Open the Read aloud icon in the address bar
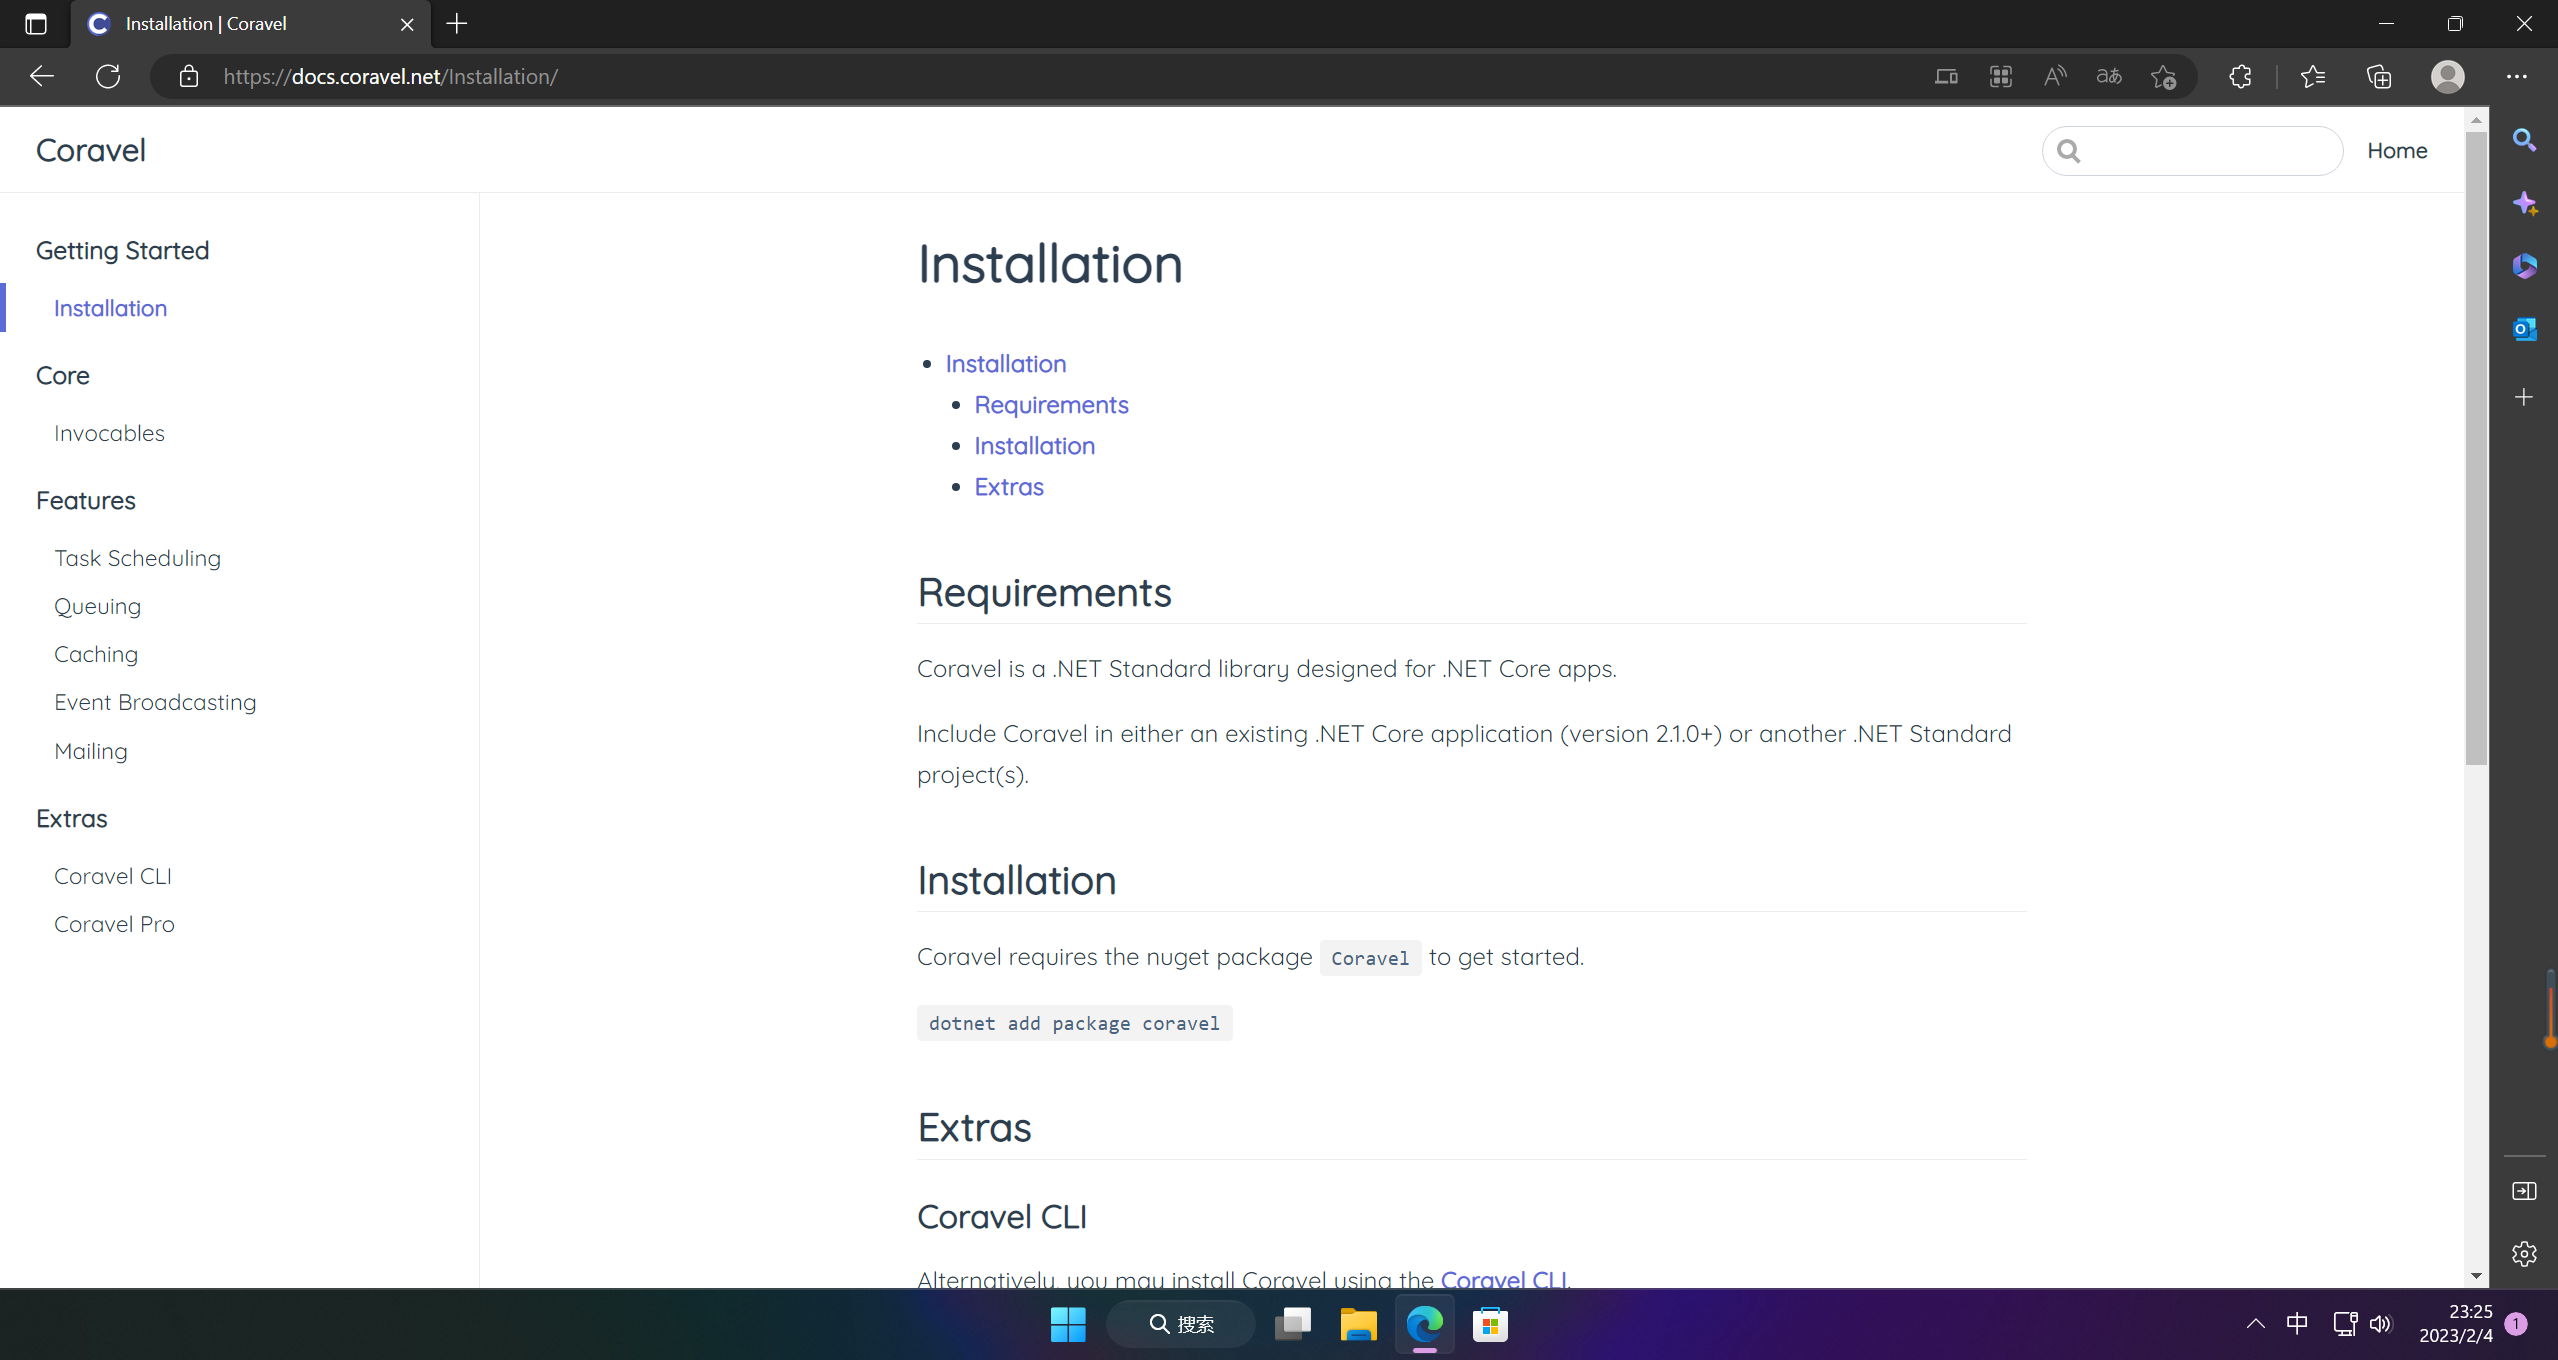2558x1360 pixels. (x=2054, y=76)
